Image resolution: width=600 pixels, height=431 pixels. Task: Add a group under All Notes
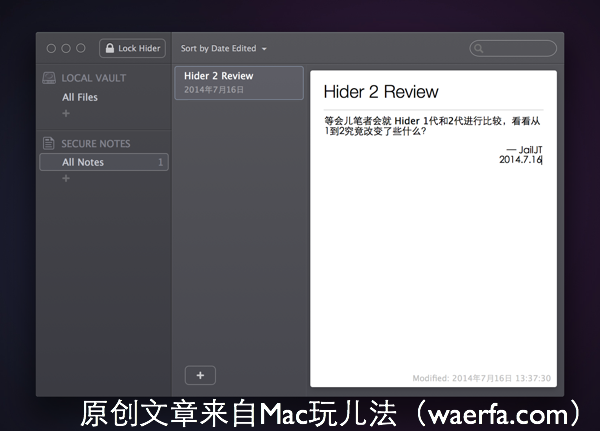pyautogui.click(x=66, y=178)
